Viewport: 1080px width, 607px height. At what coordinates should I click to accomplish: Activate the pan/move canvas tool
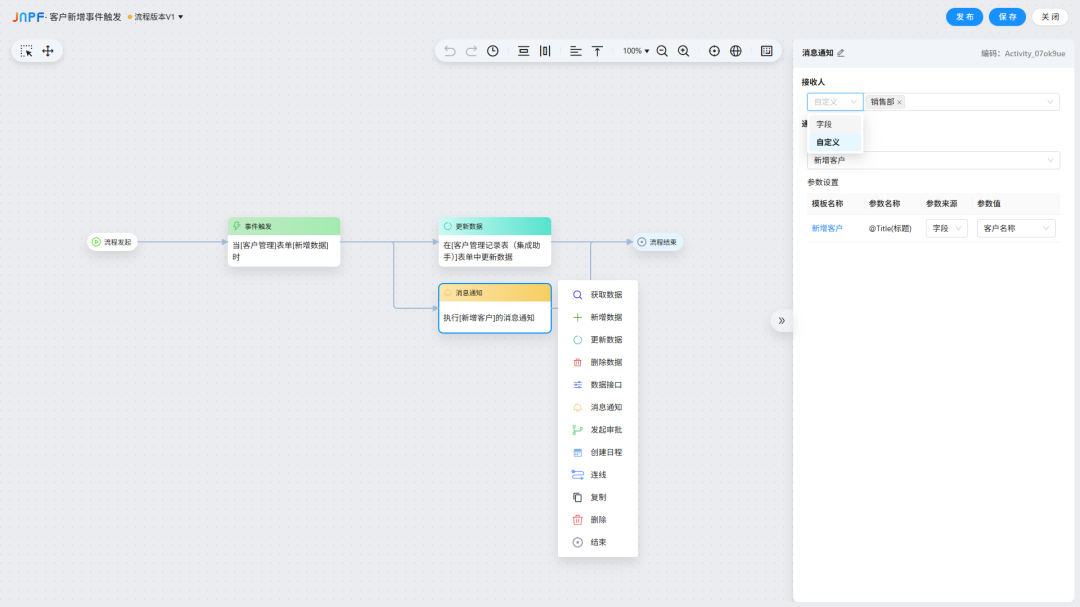[48, 51]
